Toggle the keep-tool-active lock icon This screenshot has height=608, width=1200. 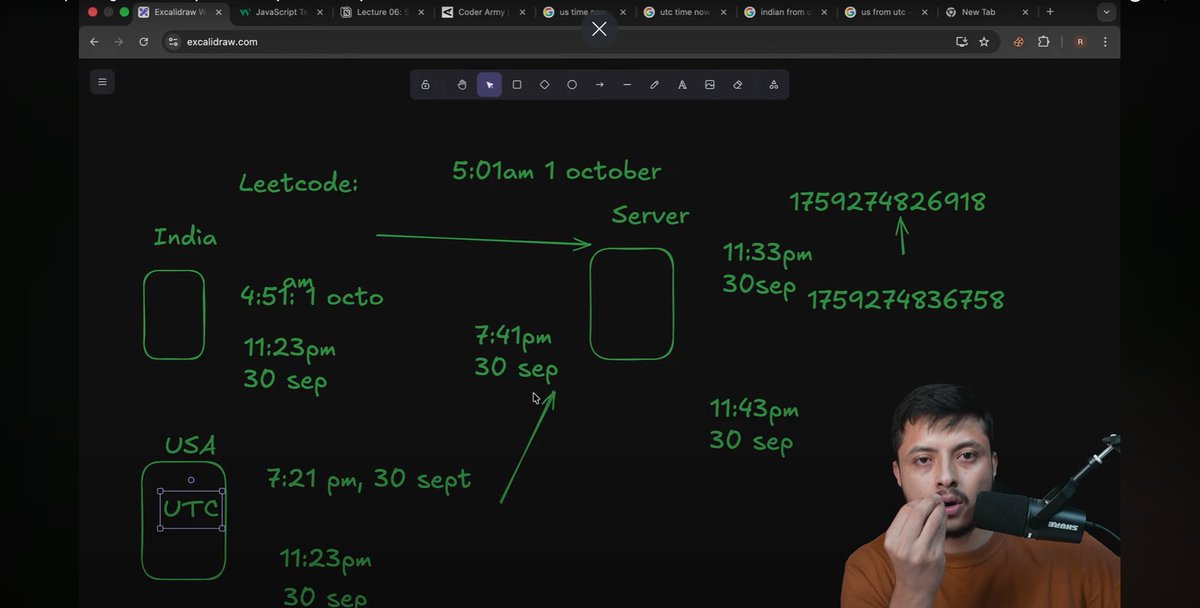[425, 85]
